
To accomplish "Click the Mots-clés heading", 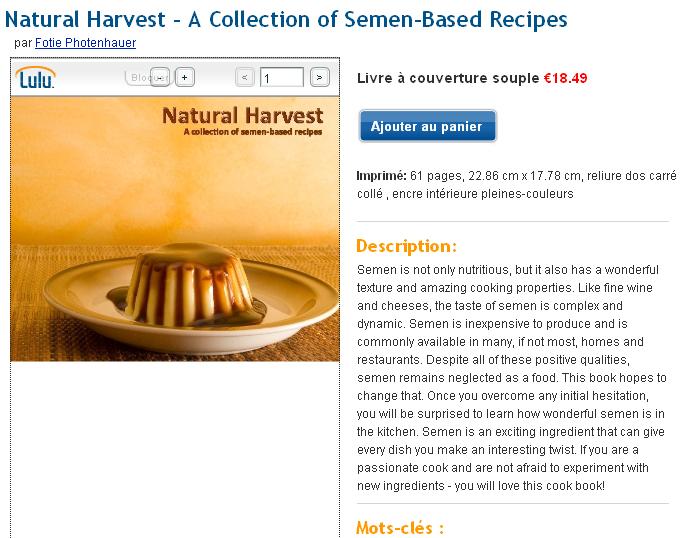I will tap(400, 527).
